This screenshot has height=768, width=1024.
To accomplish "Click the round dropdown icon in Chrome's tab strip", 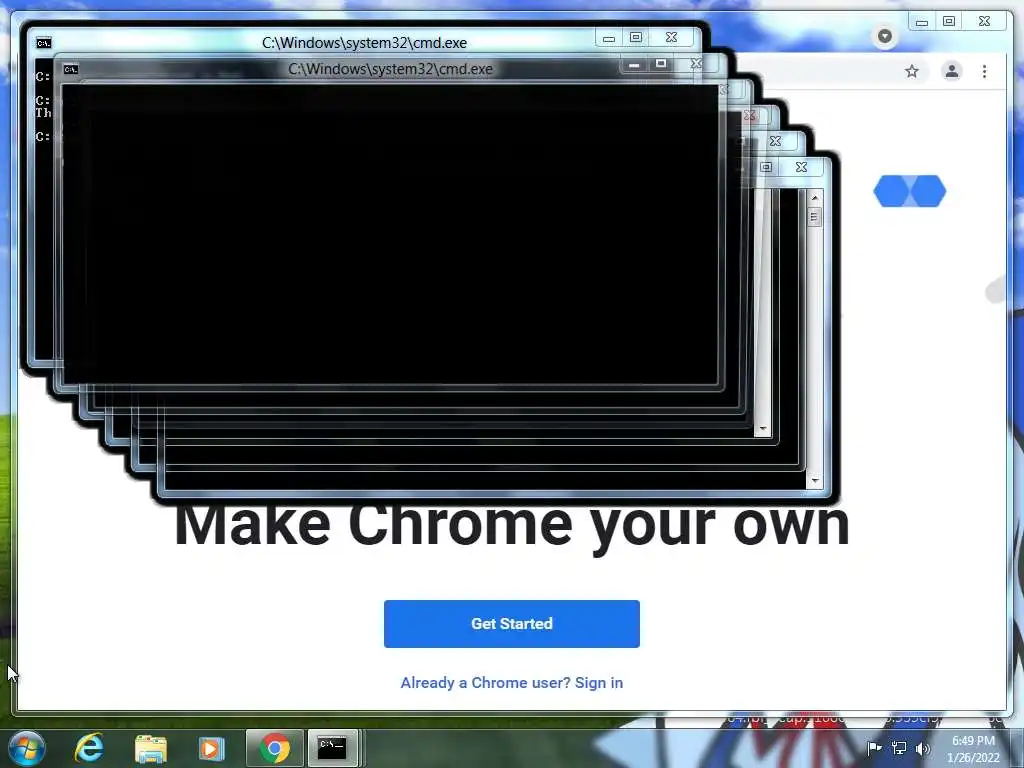I will coord(885,36).
